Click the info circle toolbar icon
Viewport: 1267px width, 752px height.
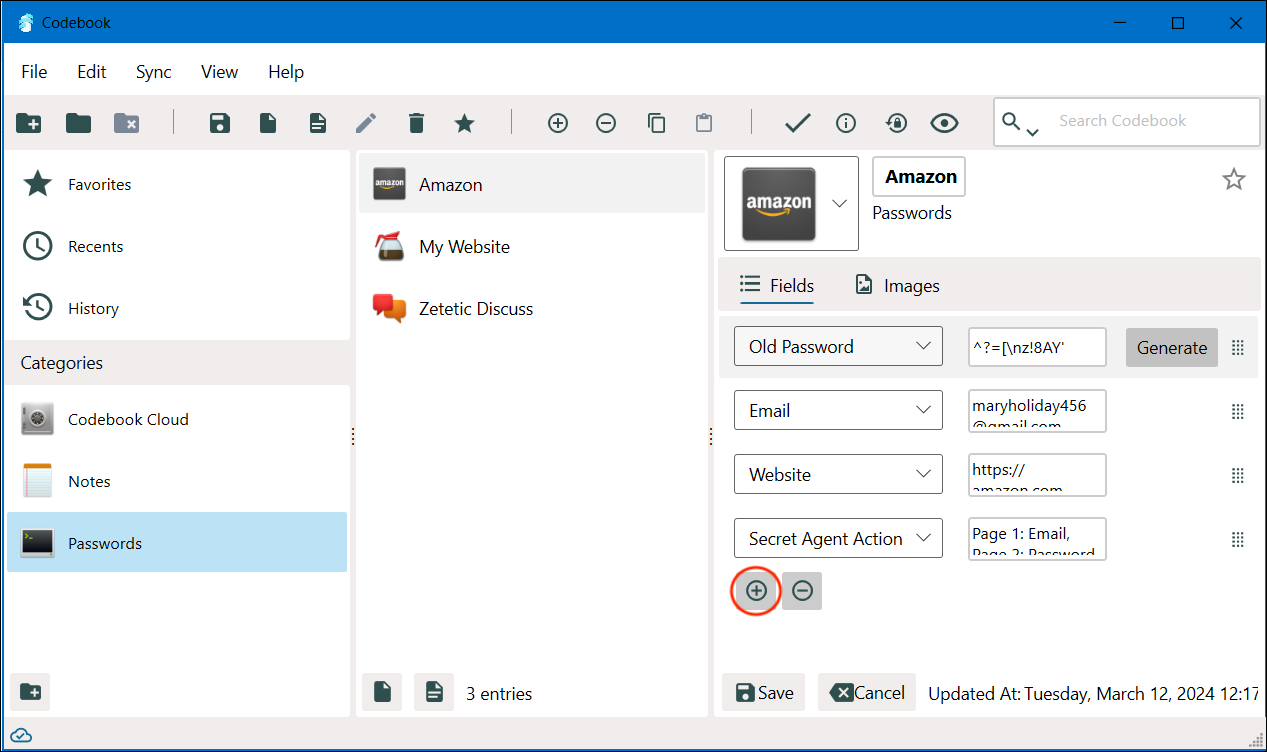click(x=846, y=123)
